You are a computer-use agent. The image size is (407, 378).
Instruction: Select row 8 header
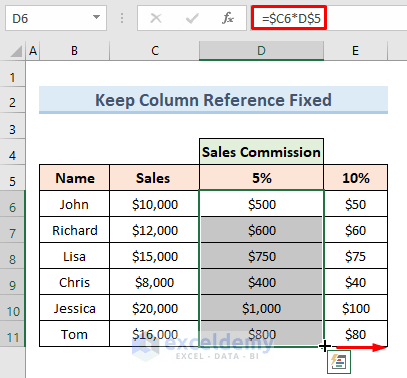pos(13,256)
